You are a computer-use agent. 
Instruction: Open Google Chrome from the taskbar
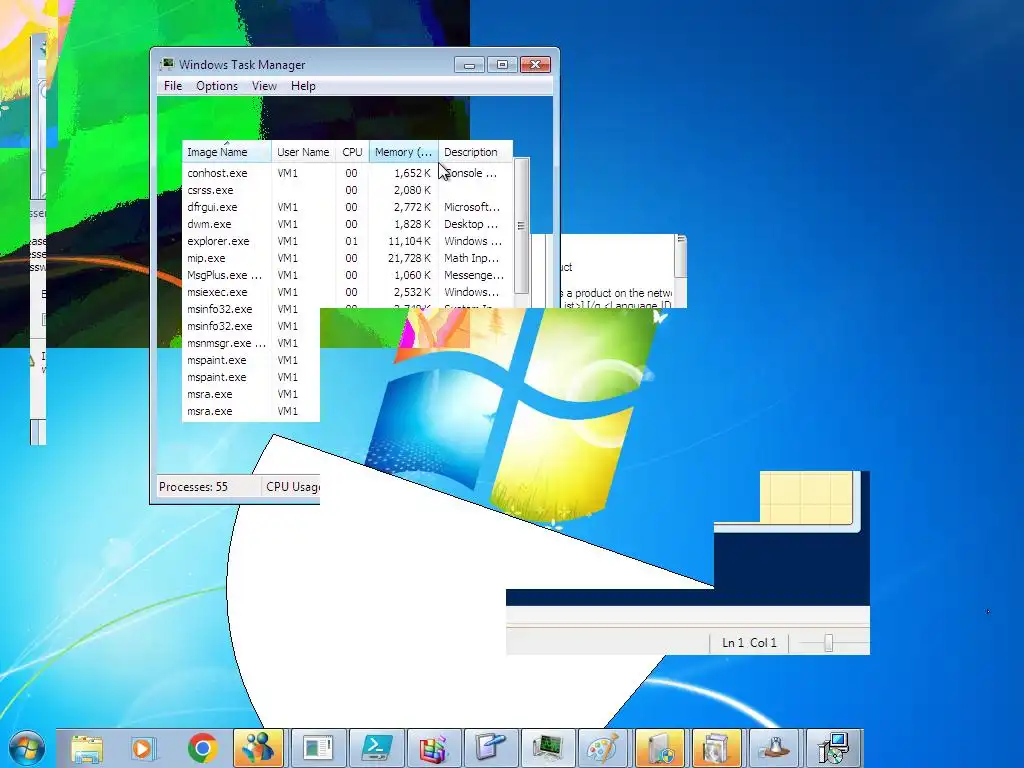[202, 748]
